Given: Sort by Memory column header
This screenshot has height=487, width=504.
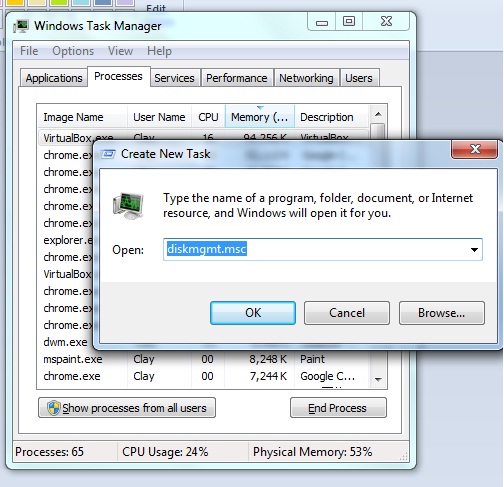Looking at the screenshot, I should 260,117.
